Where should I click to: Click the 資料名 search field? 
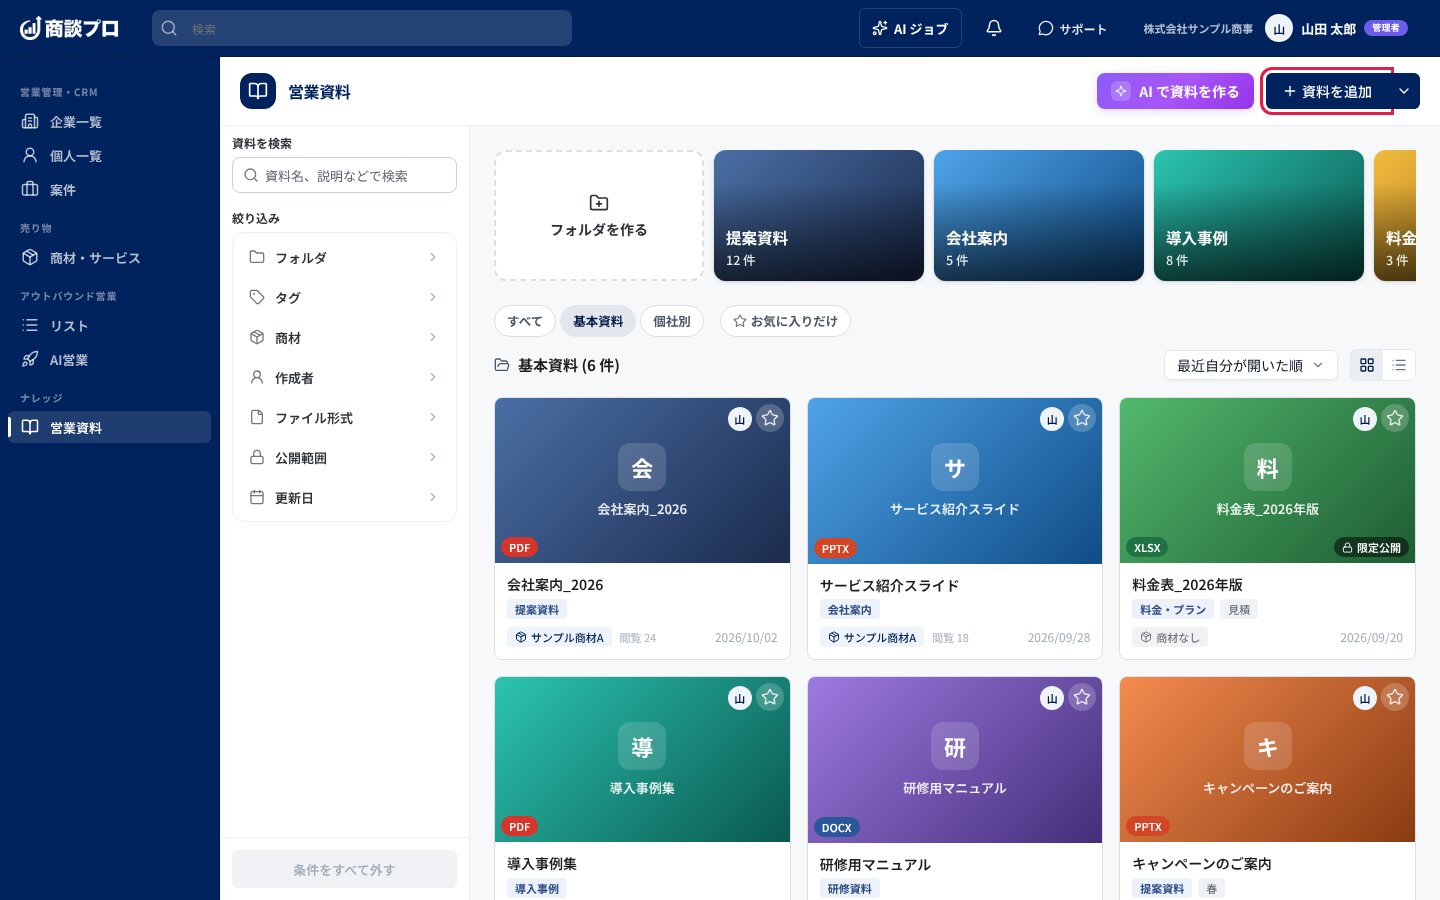(x=344, y=175)
